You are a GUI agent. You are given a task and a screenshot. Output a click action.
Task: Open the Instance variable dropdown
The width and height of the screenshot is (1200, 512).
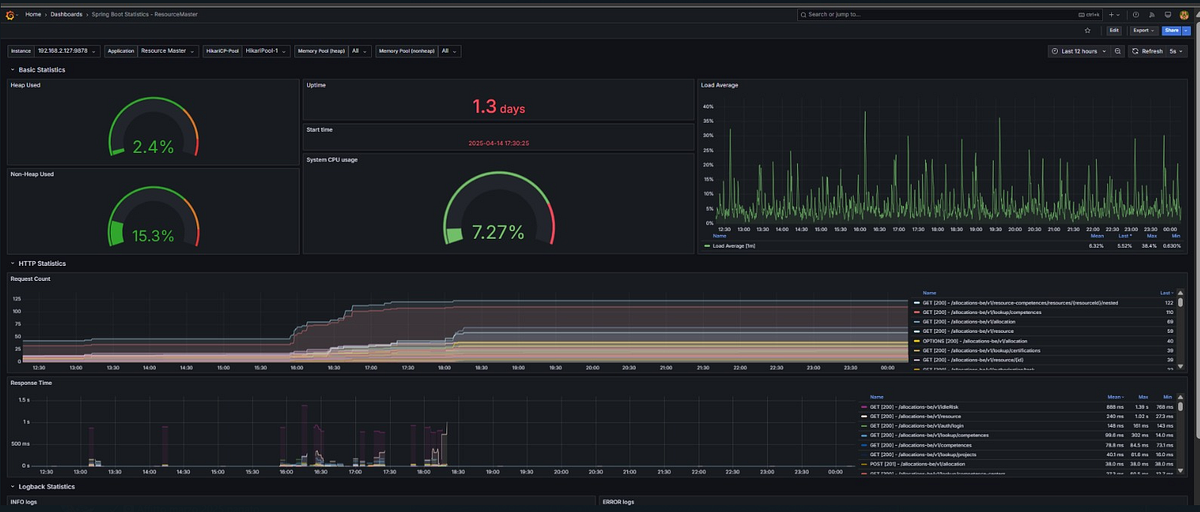tap(66, 50)
